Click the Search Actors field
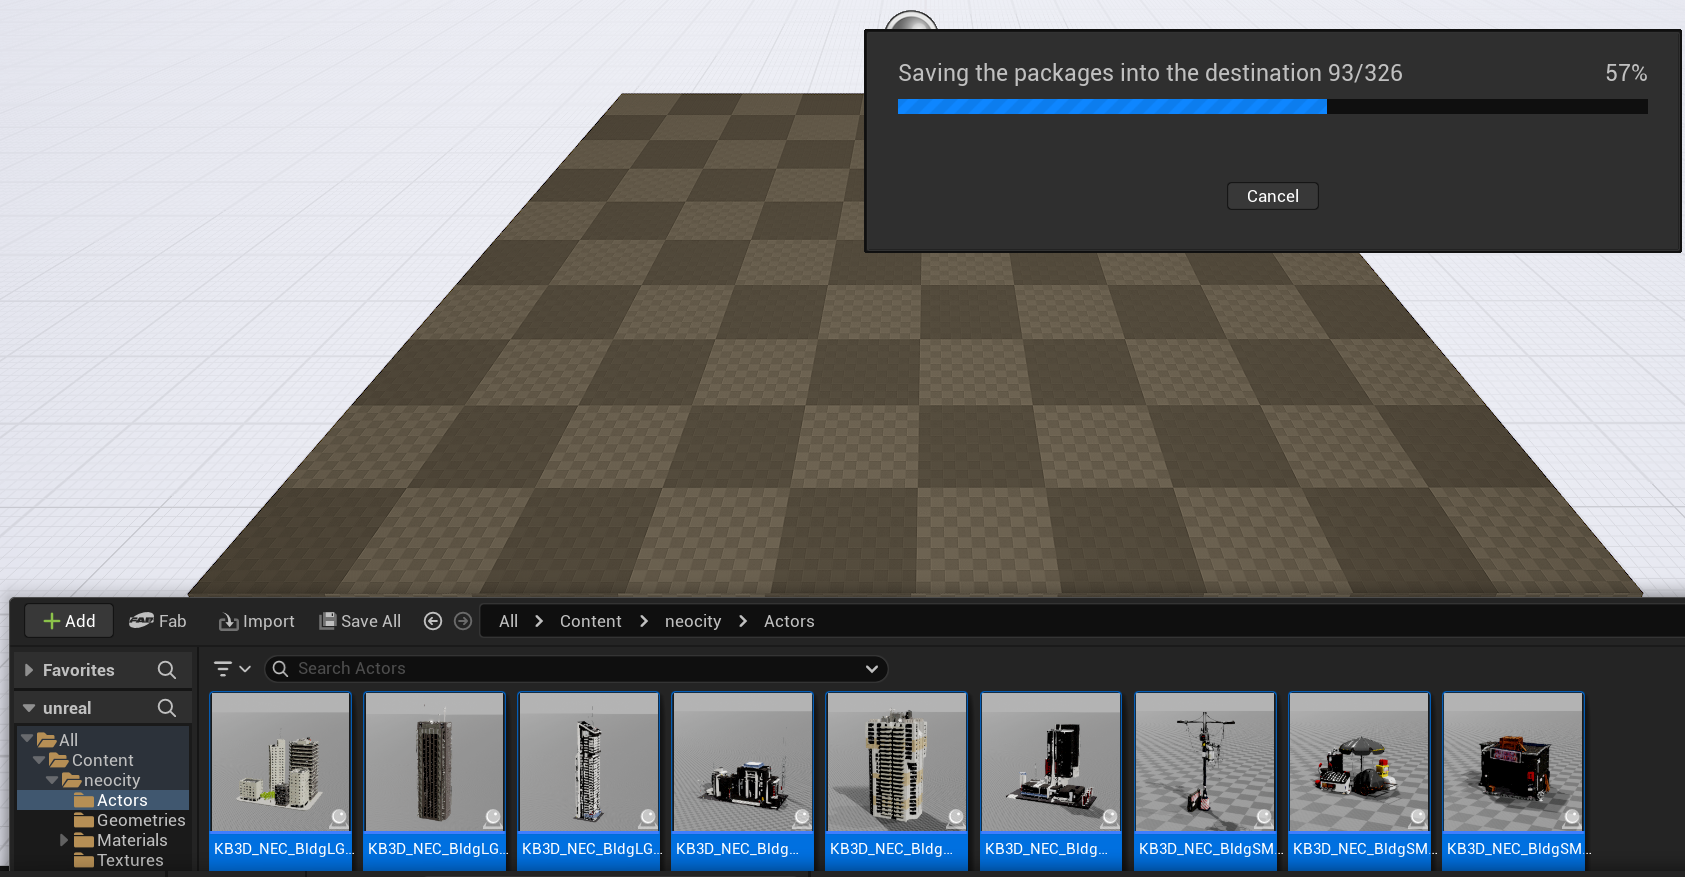This screenshot has height=877, width=1685. tap(575, 668)
